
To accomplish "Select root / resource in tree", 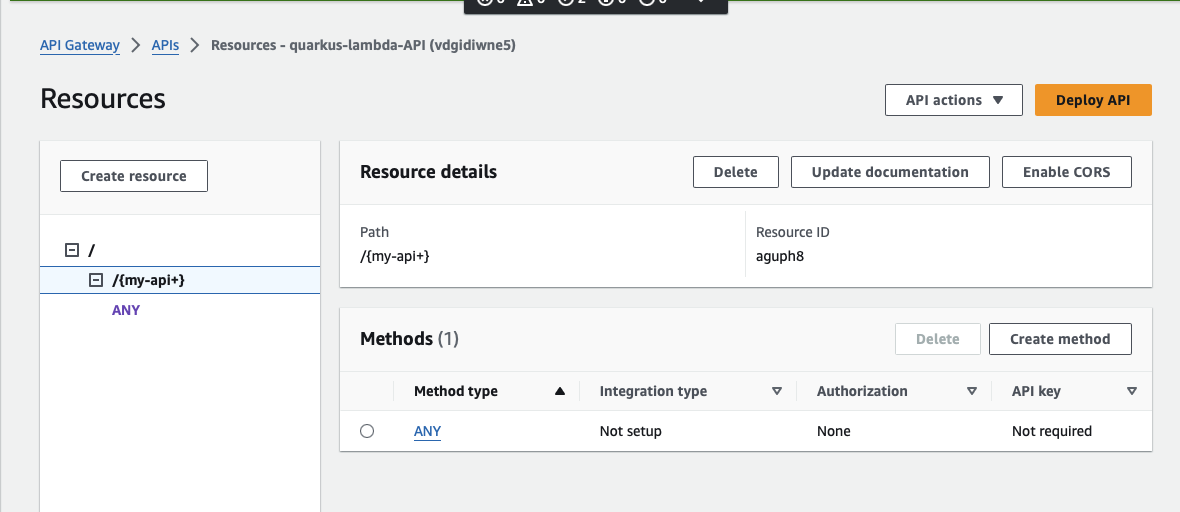I will click(91, 250).
